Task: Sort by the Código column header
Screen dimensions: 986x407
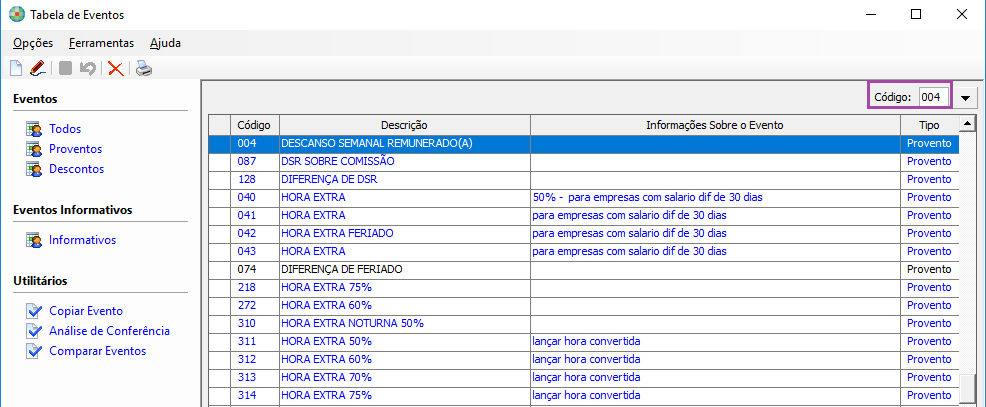Action: (x=255, y=125)
